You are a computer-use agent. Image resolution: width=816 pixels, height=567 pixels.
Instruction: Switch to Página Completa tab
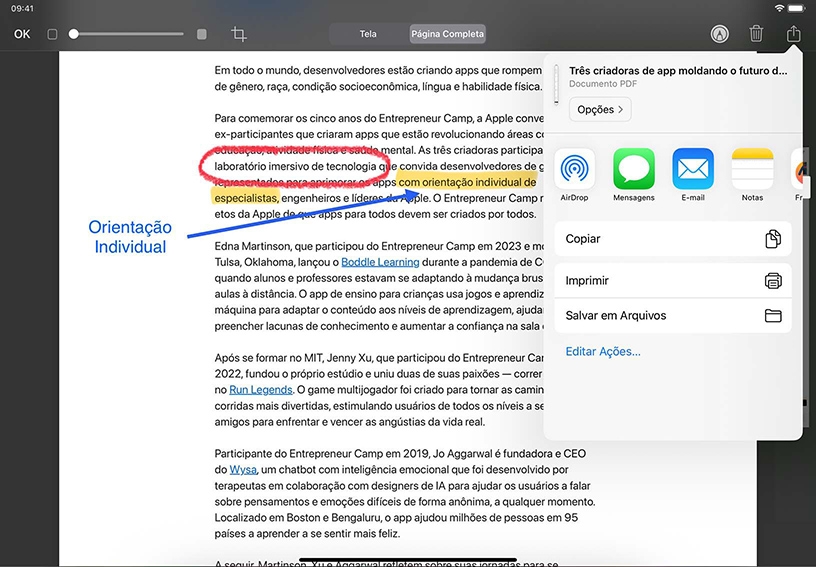(x=448, y=34)
